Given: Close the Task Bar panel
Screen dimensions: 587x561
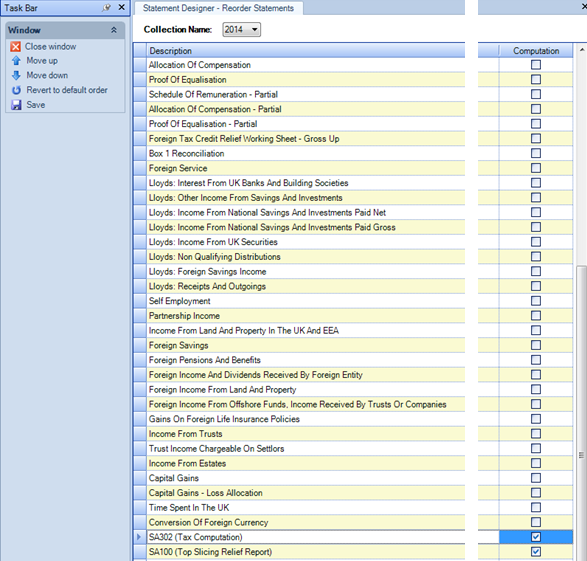Looking at the screenshot, I should click(x=122, y=7).
